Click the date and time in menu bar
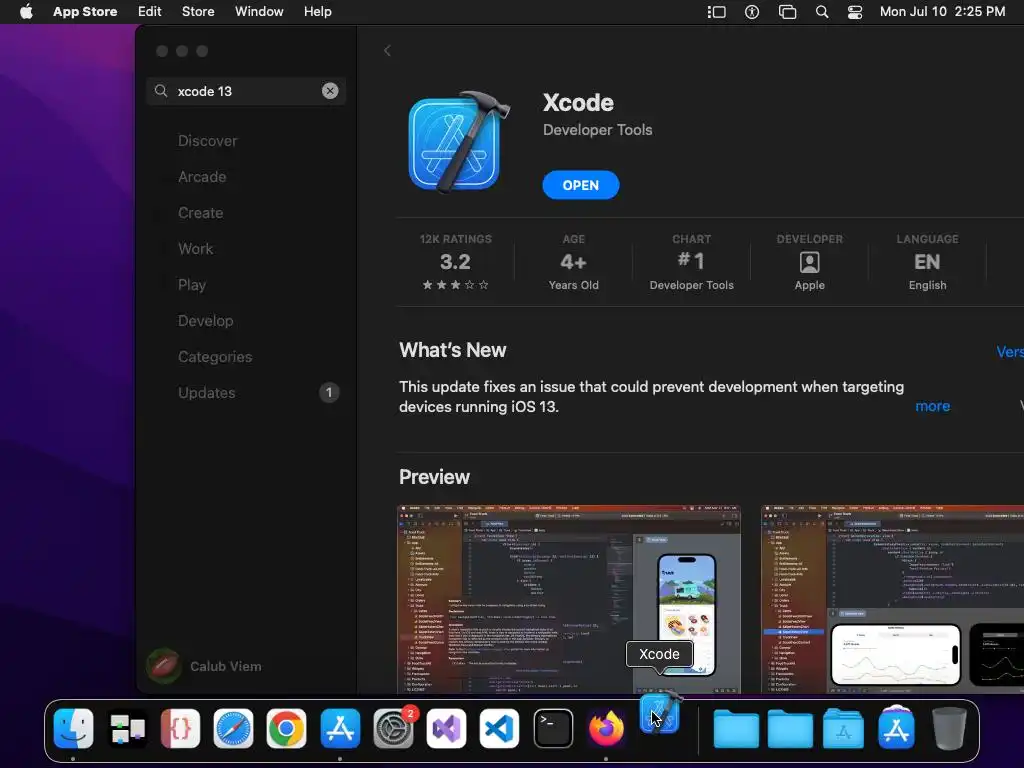 (x=942, y=11)
